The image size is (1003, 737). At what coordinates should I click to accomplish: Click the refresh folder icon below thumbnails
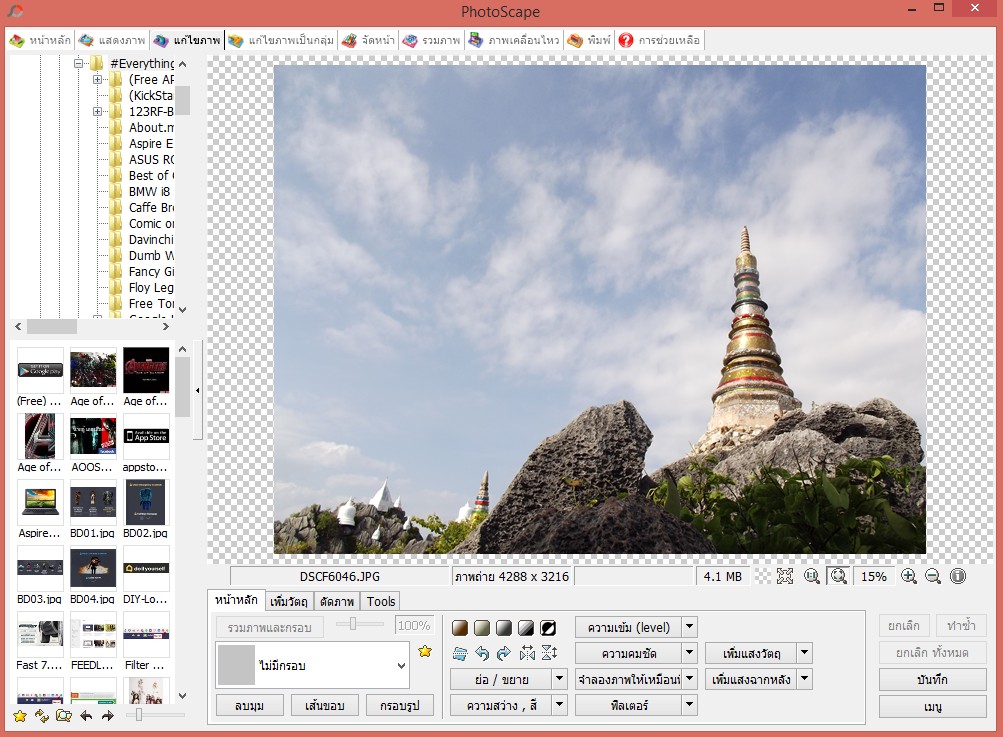[42, 716]
